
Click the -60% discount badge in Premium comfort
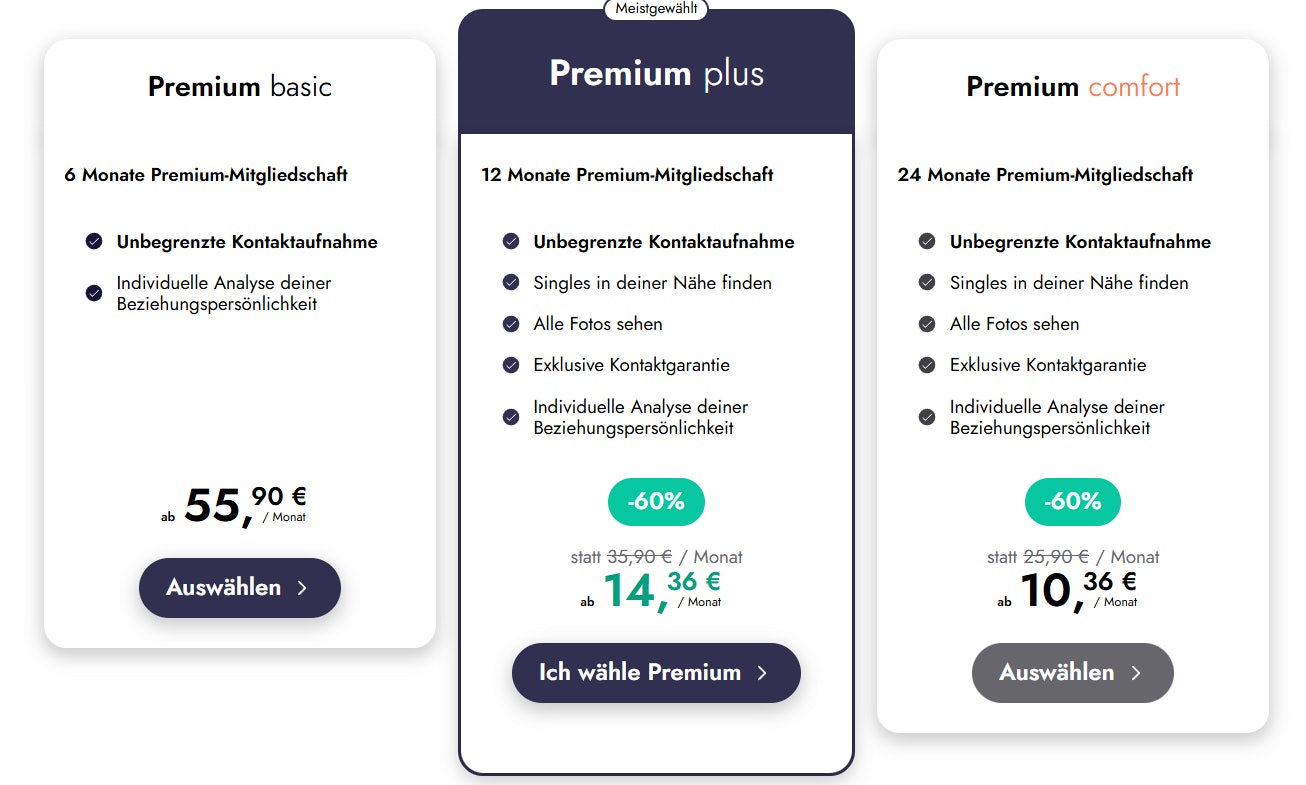1072,502
